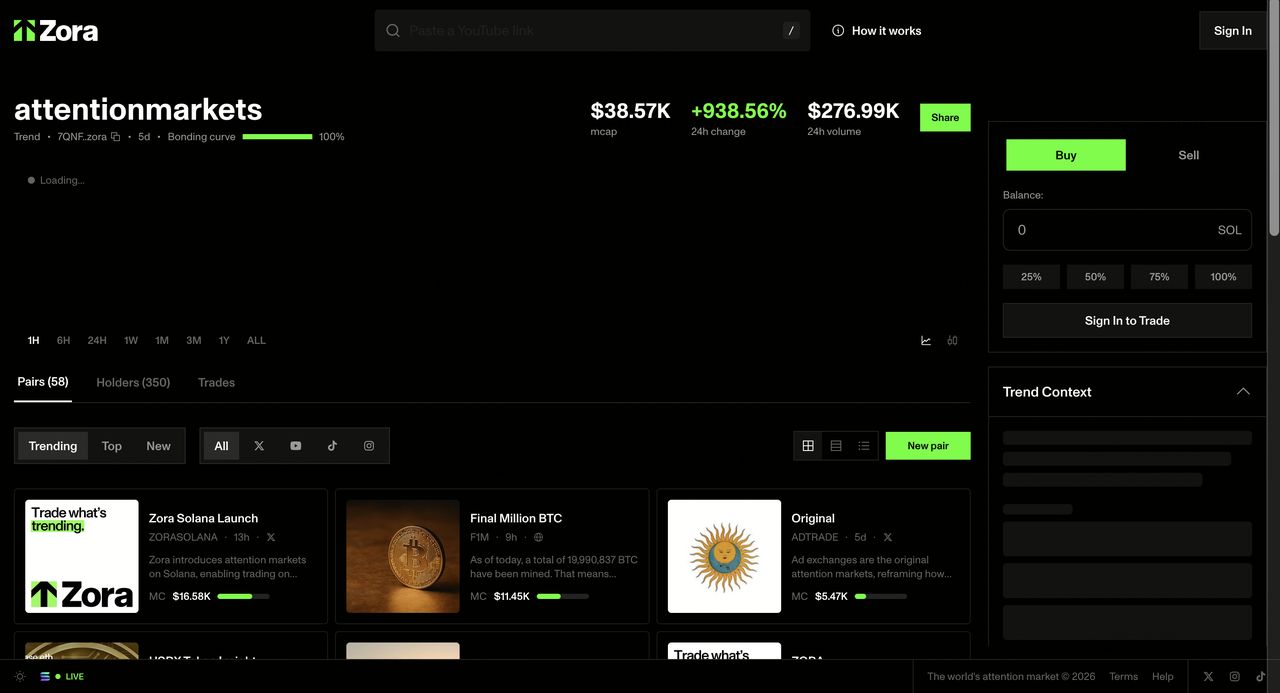Click Sign In to Trade
This screenshot has width=1280, height=693.
tap(1127, 321)
